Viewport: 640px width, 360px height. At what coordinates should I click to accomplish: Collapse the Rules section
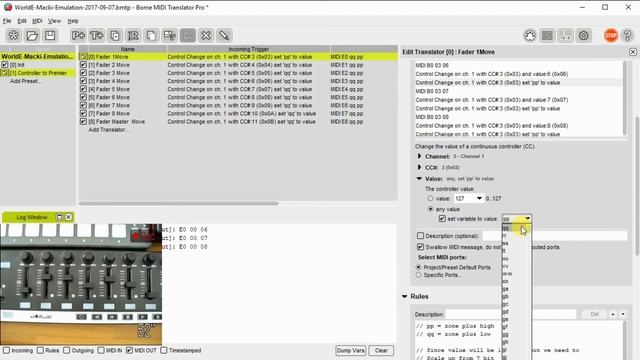point(405,296)
